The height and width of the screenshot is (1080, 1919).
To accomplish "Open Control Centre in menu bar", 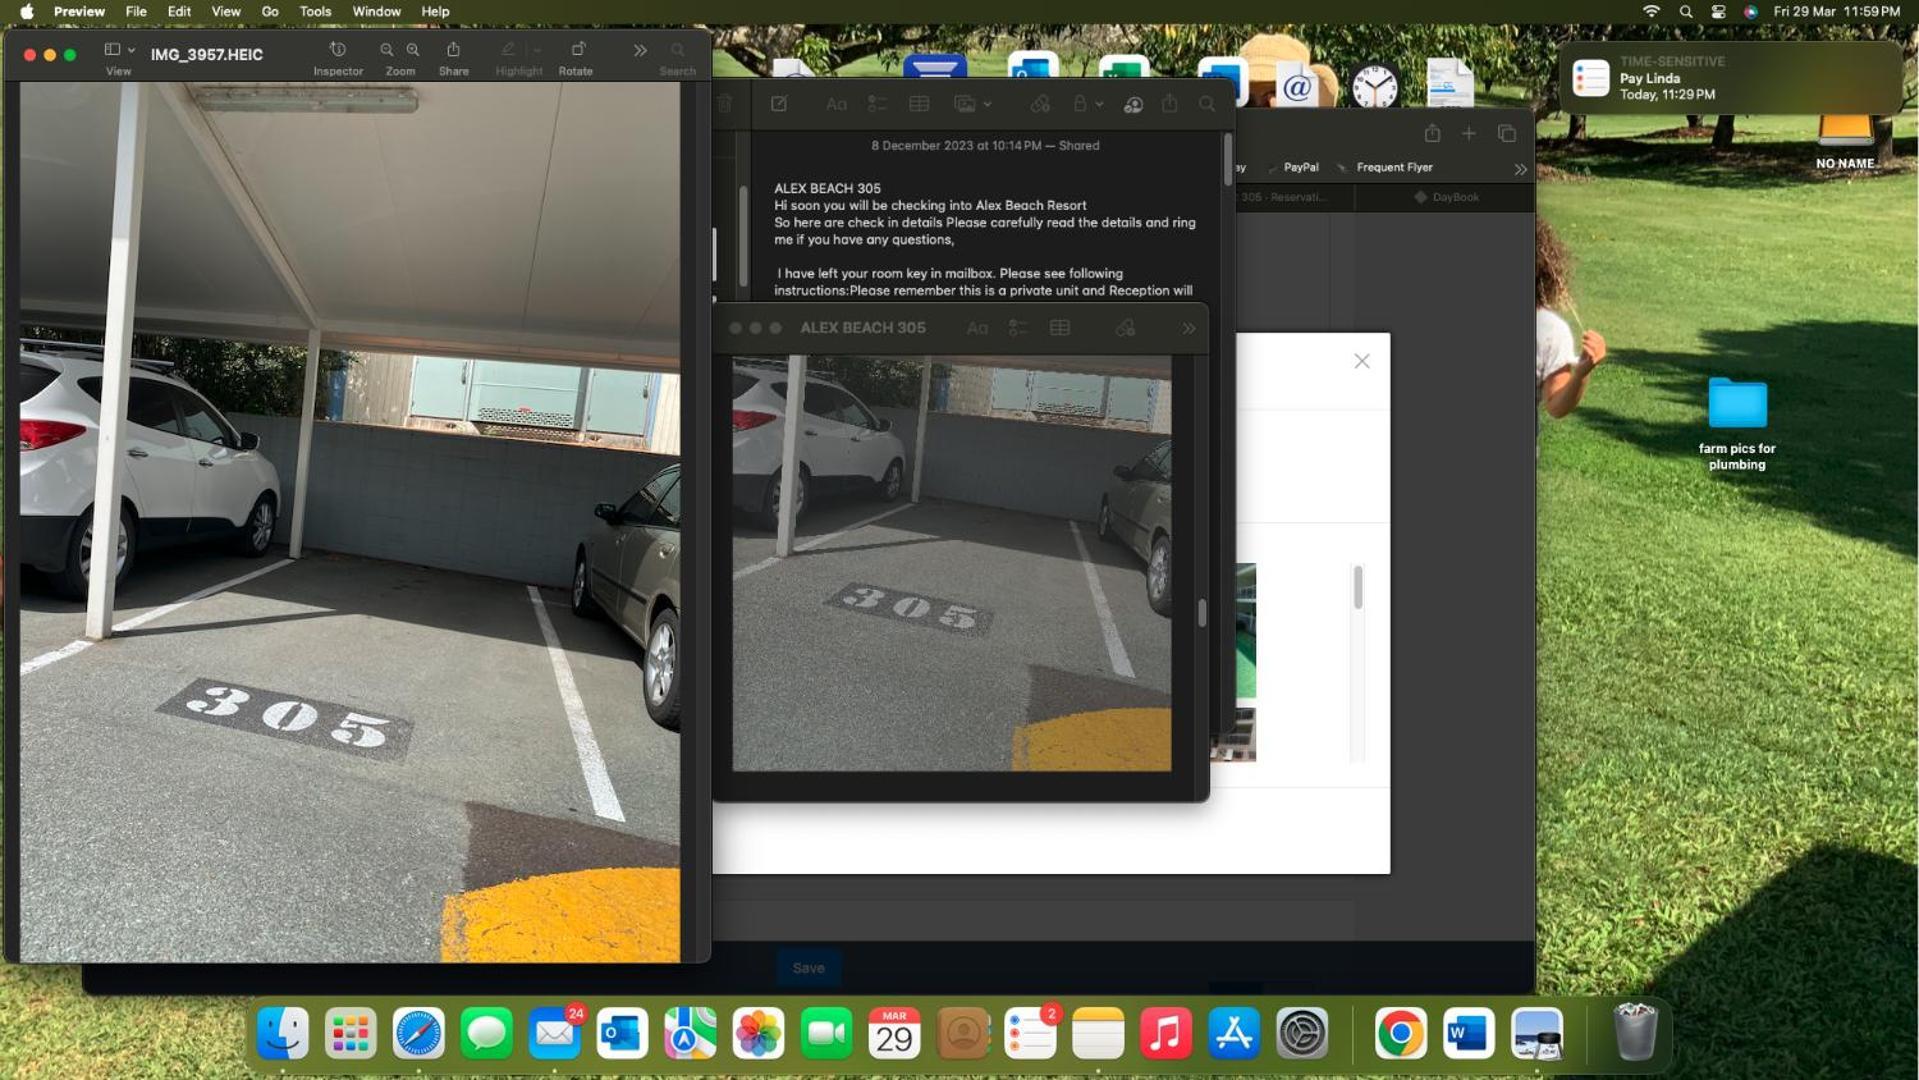I will (x=1718, y=11).
